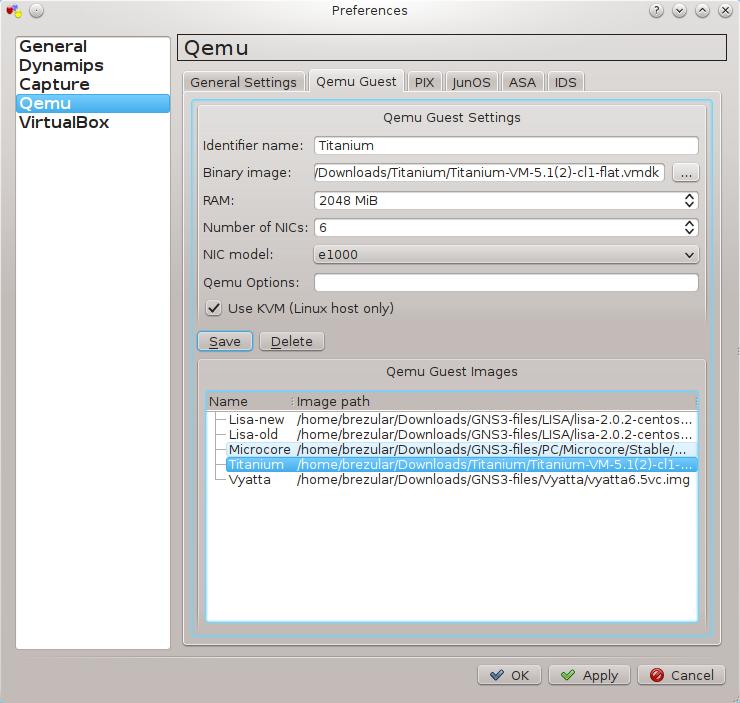This screenshot has width=740, height=703.
Task: Click the Qemu Options text field
Action: (x=506, y=282)
